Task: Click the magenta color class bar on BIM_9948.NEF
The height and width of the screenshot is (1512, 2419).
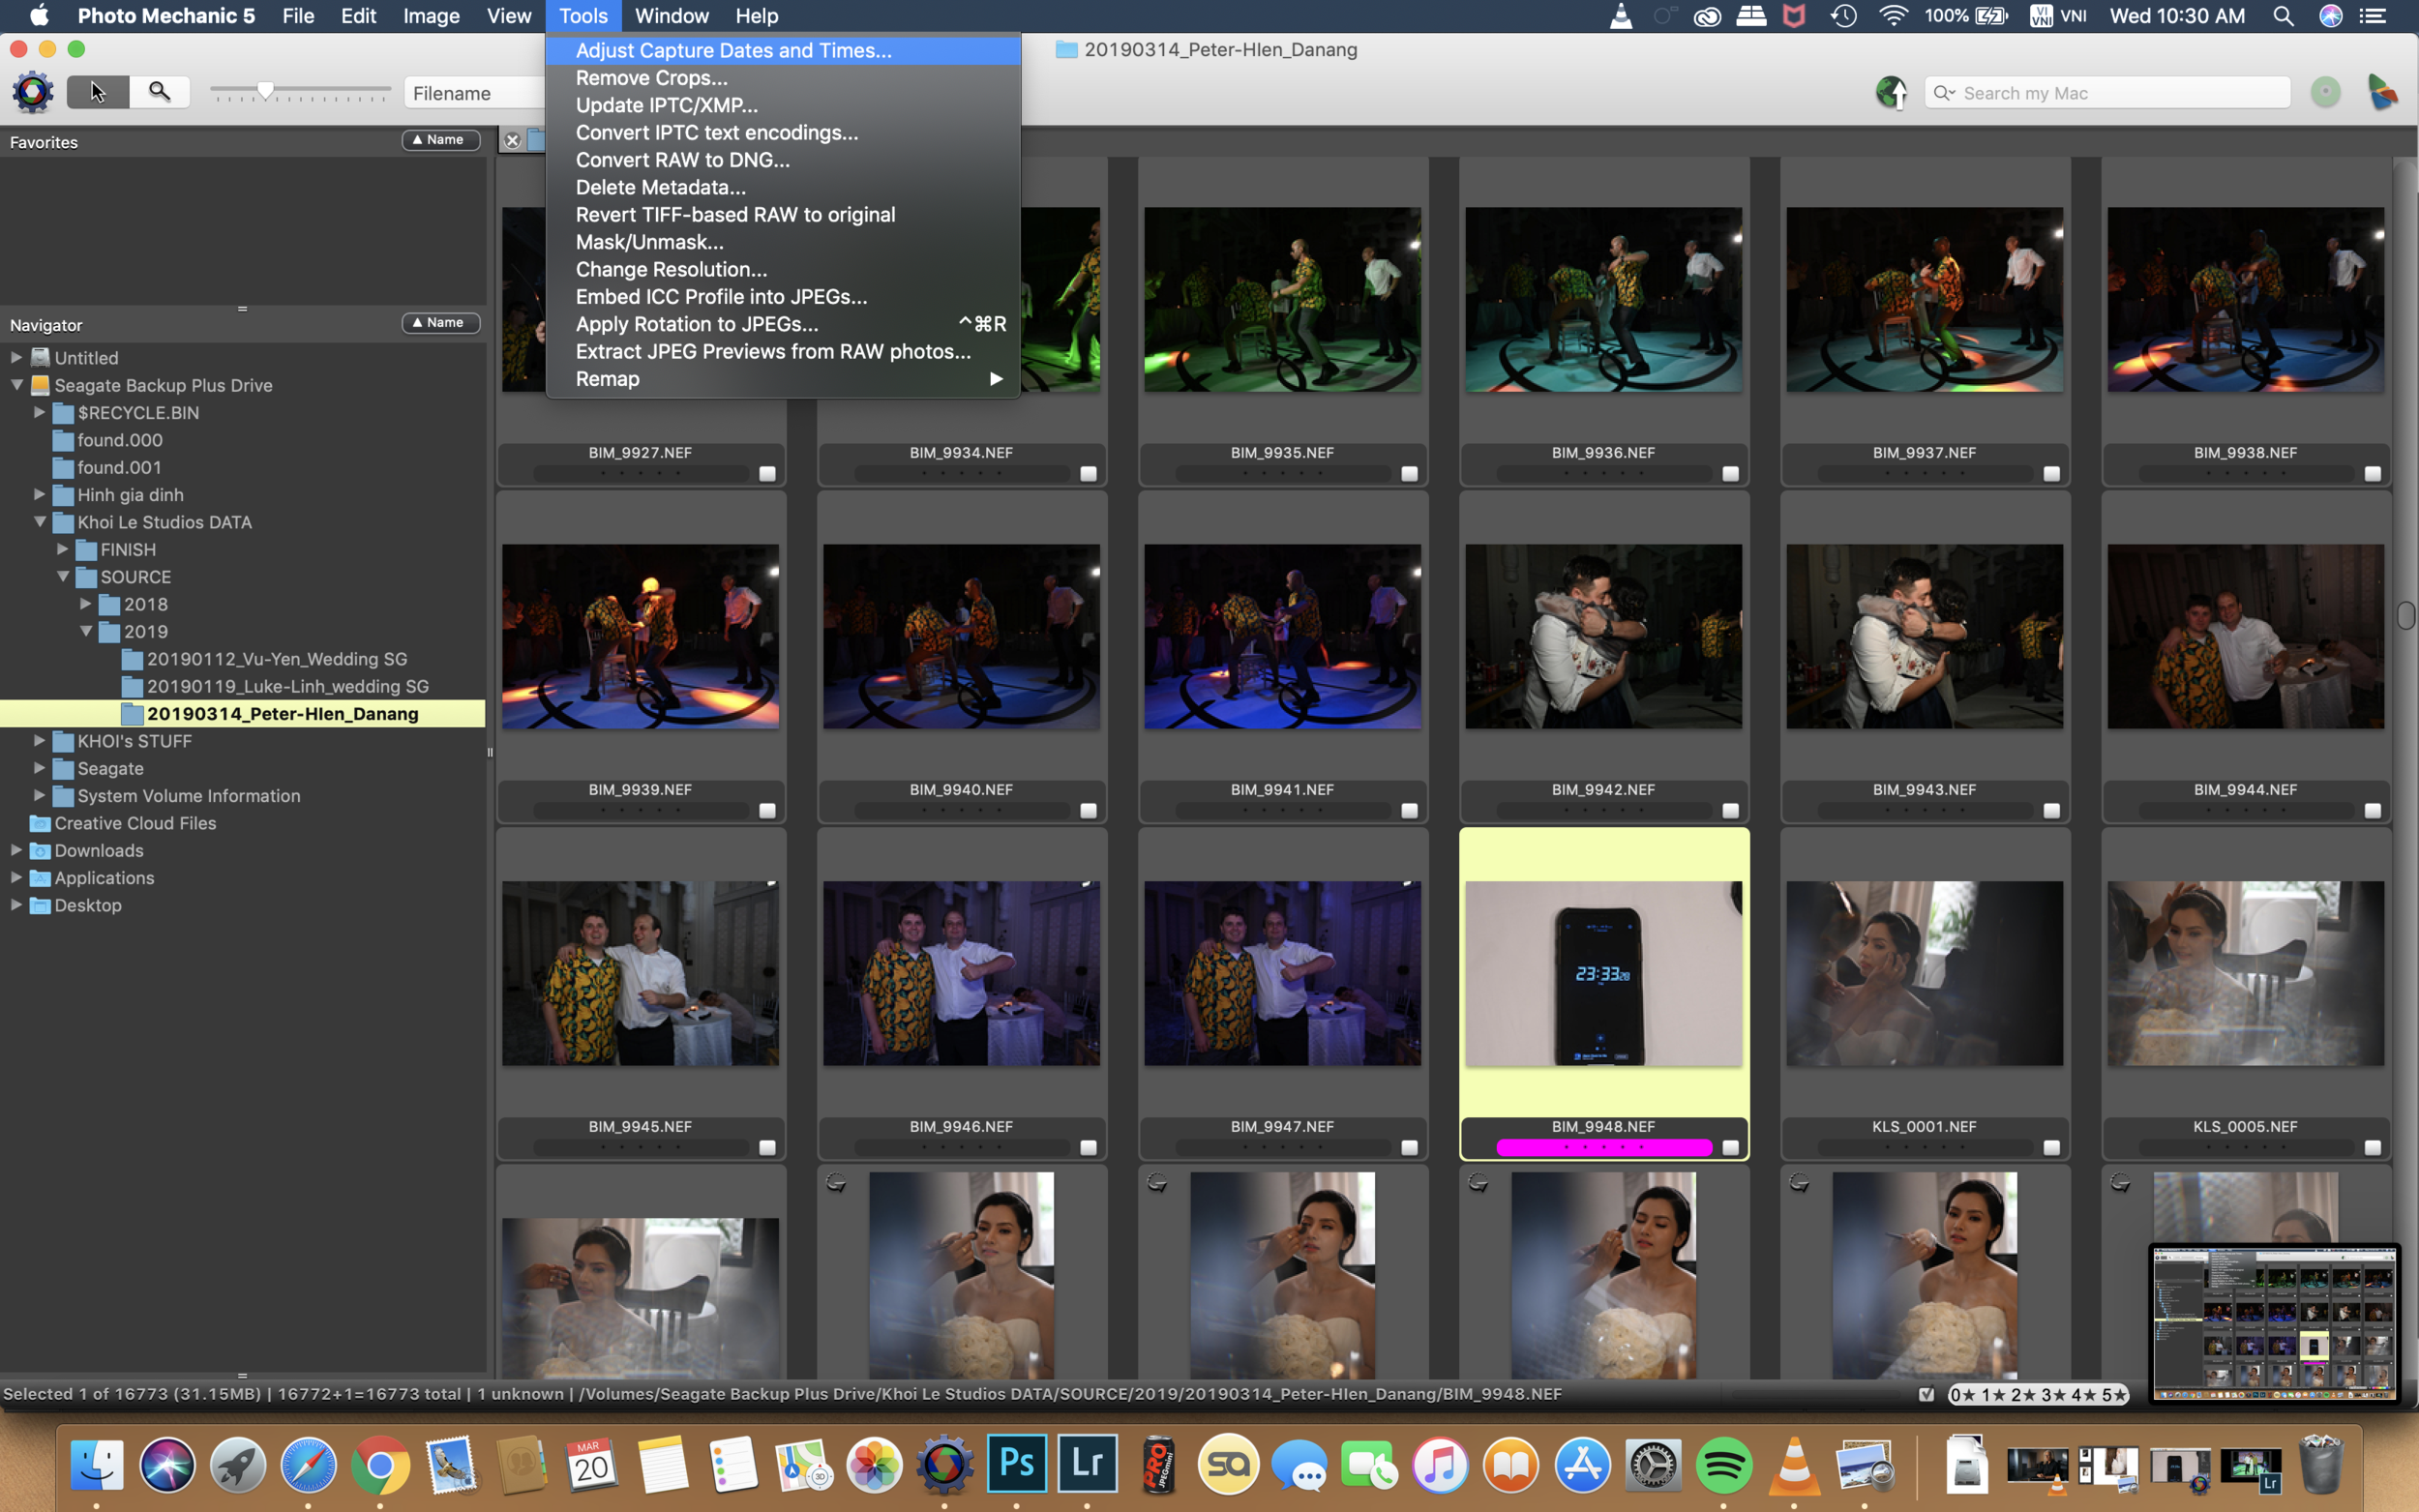Action: (x=1604, y=1148)
